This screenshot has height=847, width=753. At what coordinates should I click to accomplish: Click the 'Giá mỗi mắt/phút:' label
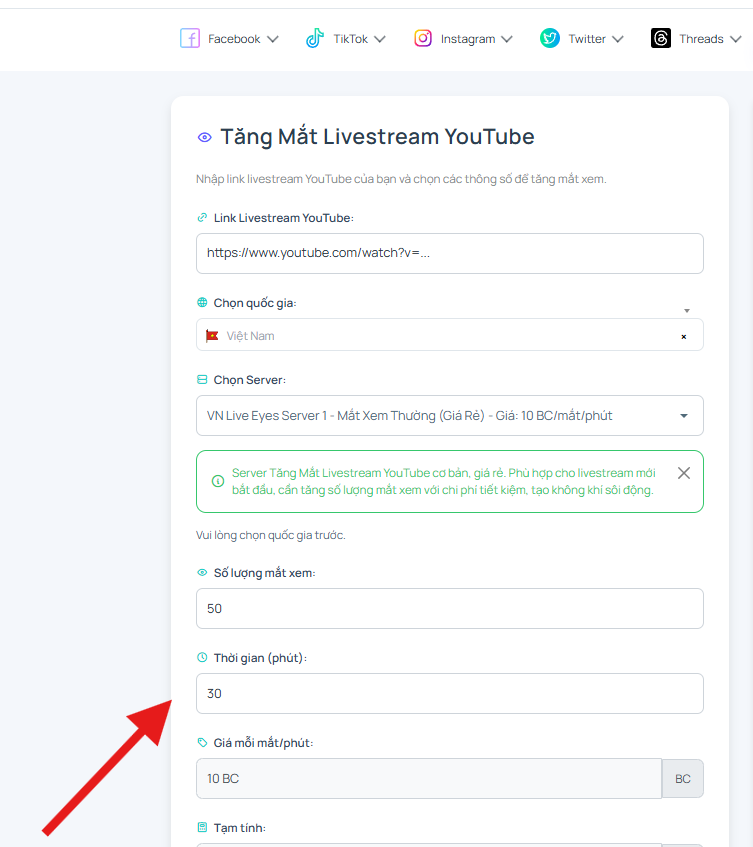pyautogui.click(x=264, y=743)
